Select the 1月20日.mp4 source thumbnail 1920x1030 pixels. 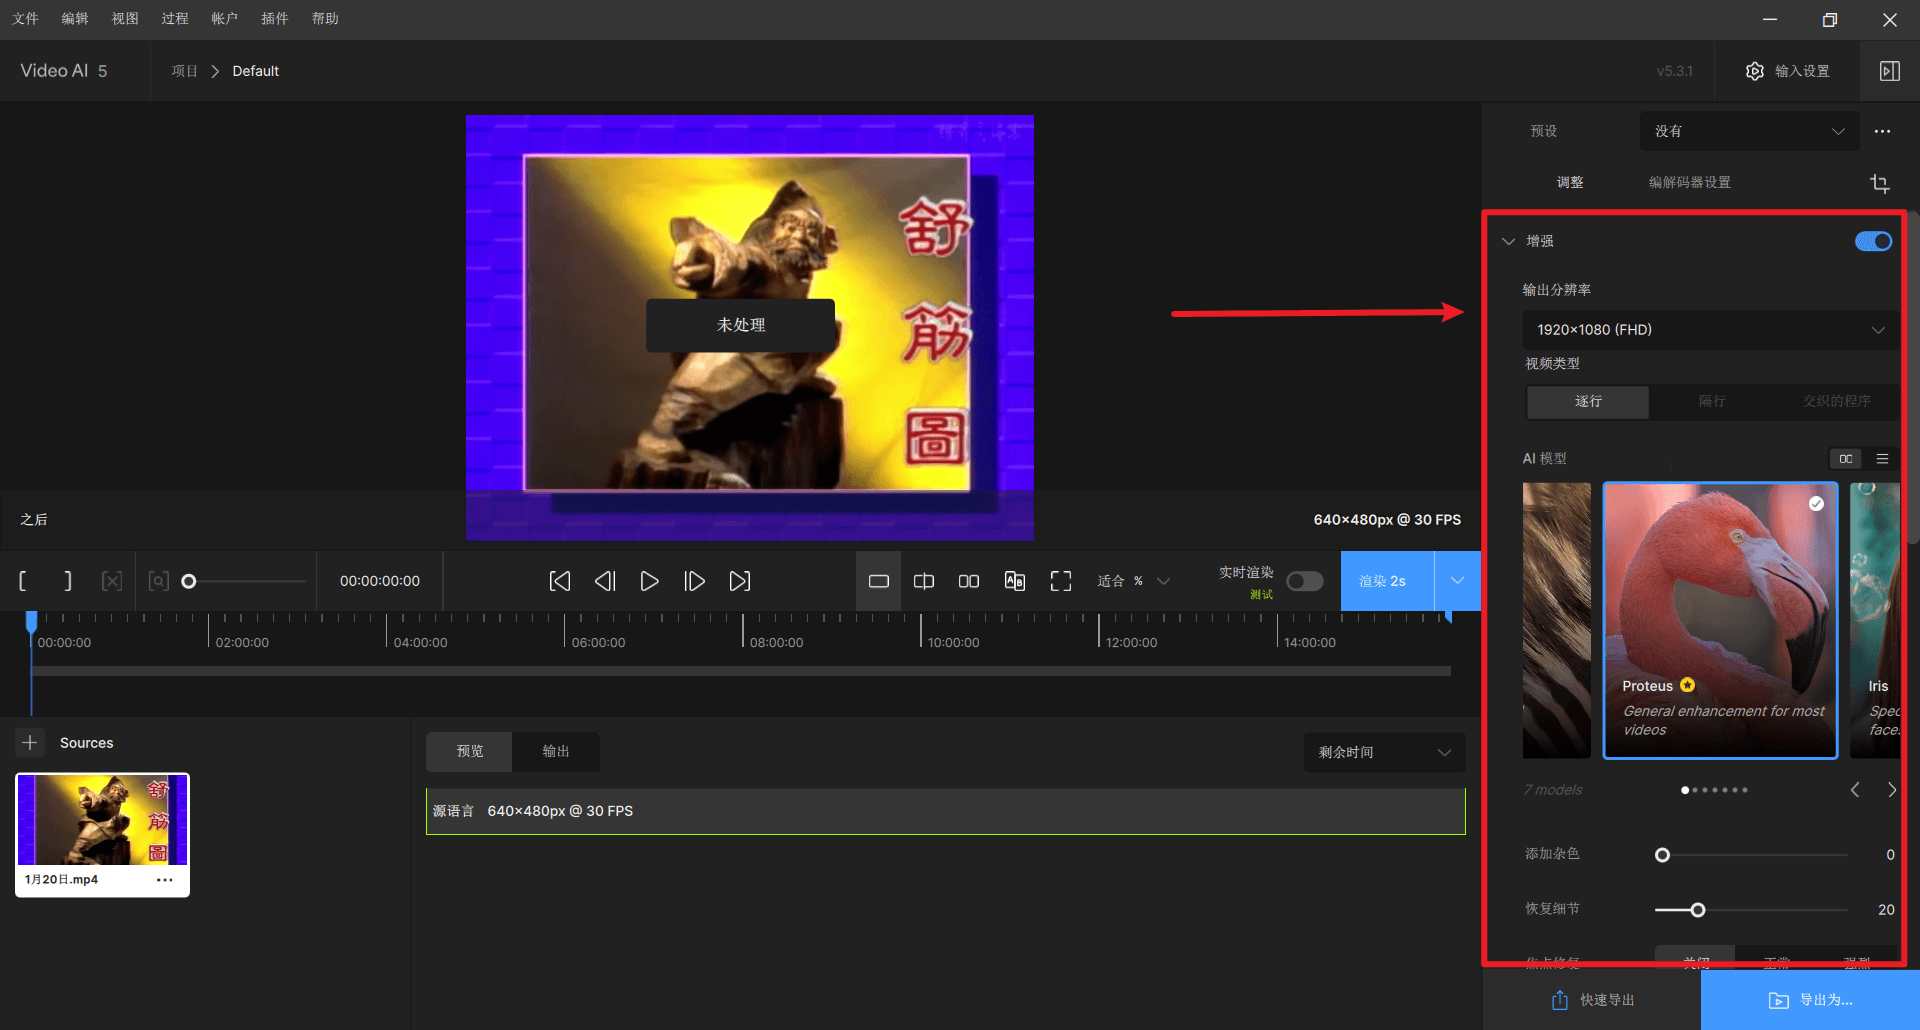tap(101, 820)
